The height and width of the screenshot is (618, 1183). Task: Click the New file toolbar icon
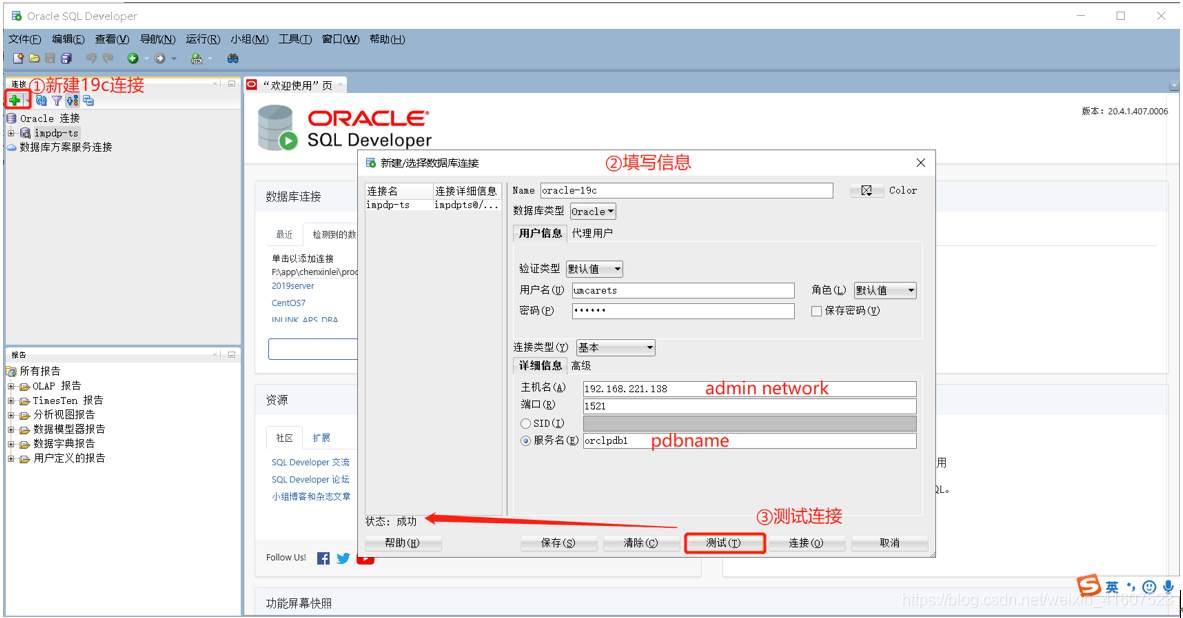pyautogui.click(x=18, y=58)
